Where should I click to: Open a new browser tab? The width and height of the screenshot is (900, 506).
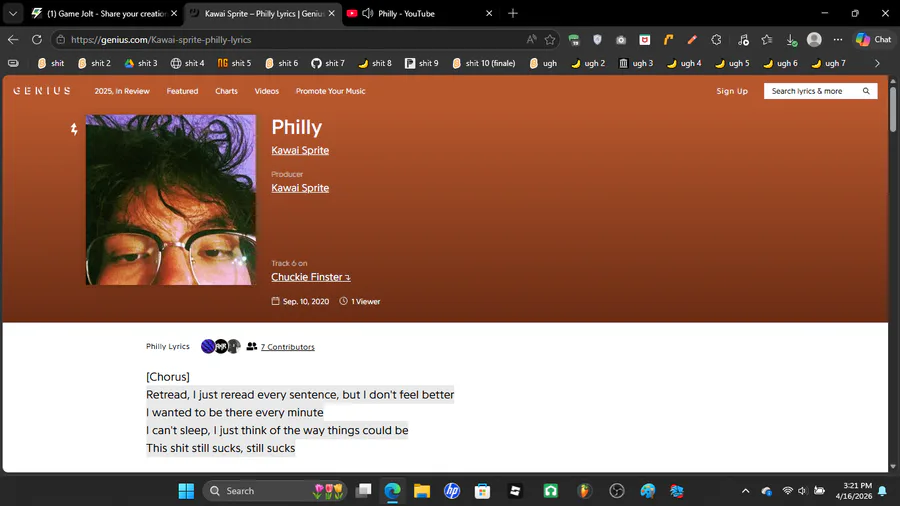(513, 13)
